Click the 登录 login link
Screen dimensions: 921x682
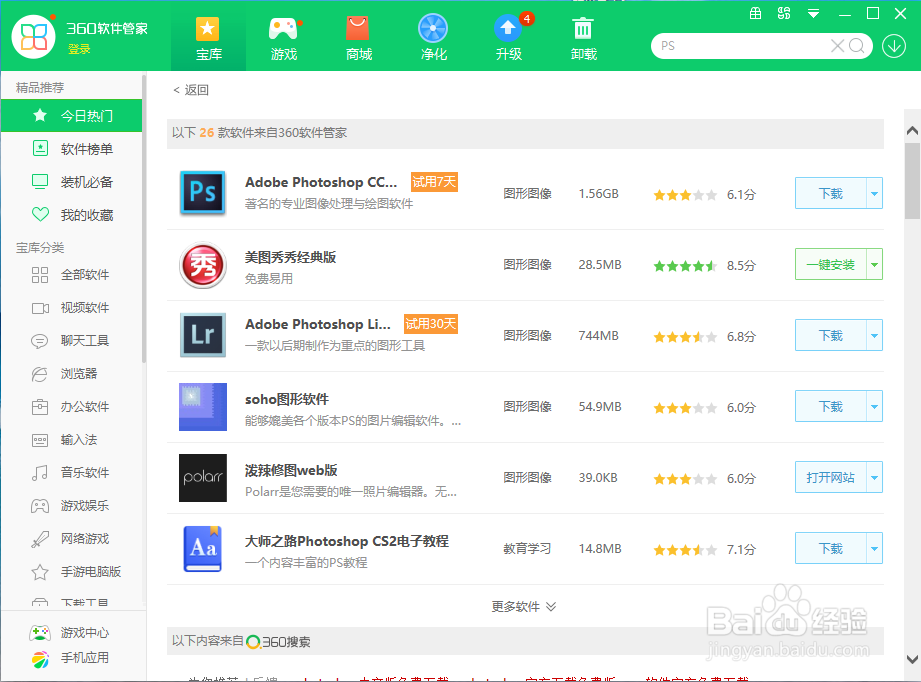point(79,49)
